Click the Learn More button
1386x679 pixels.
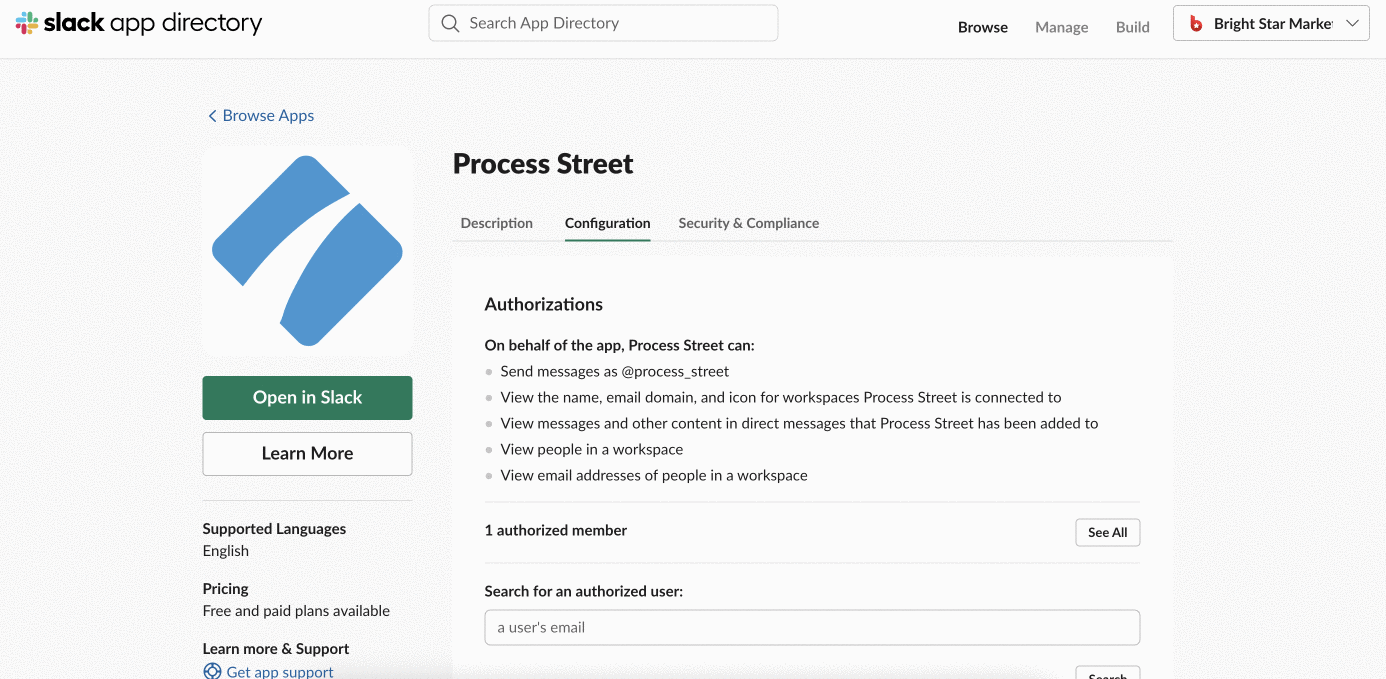[x=307, y=454]
